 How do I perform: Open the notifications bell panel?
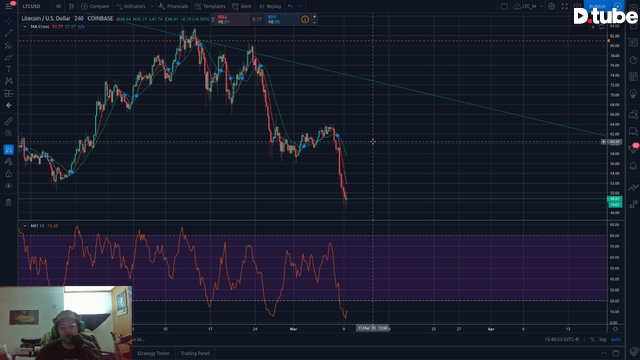pyautogui.click(x=633, y=166)
